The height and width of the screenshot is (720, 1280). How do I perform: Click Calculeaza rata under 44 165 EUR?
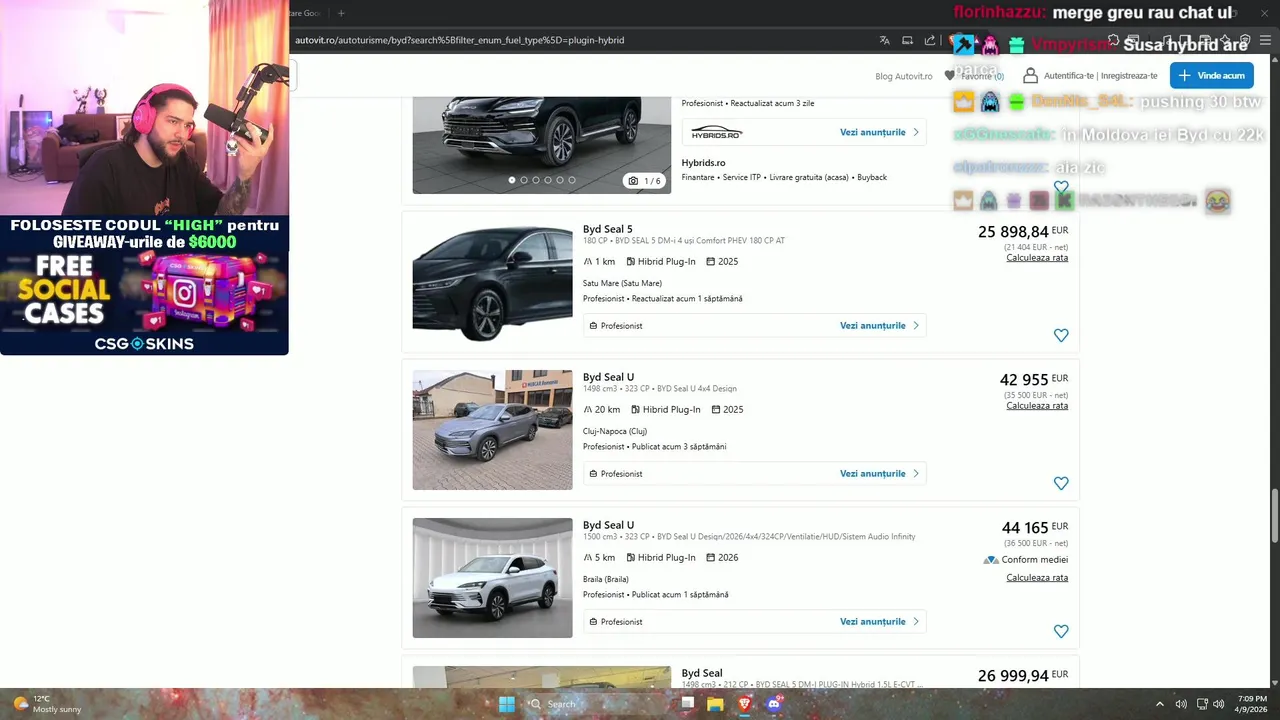[1037, 578]
